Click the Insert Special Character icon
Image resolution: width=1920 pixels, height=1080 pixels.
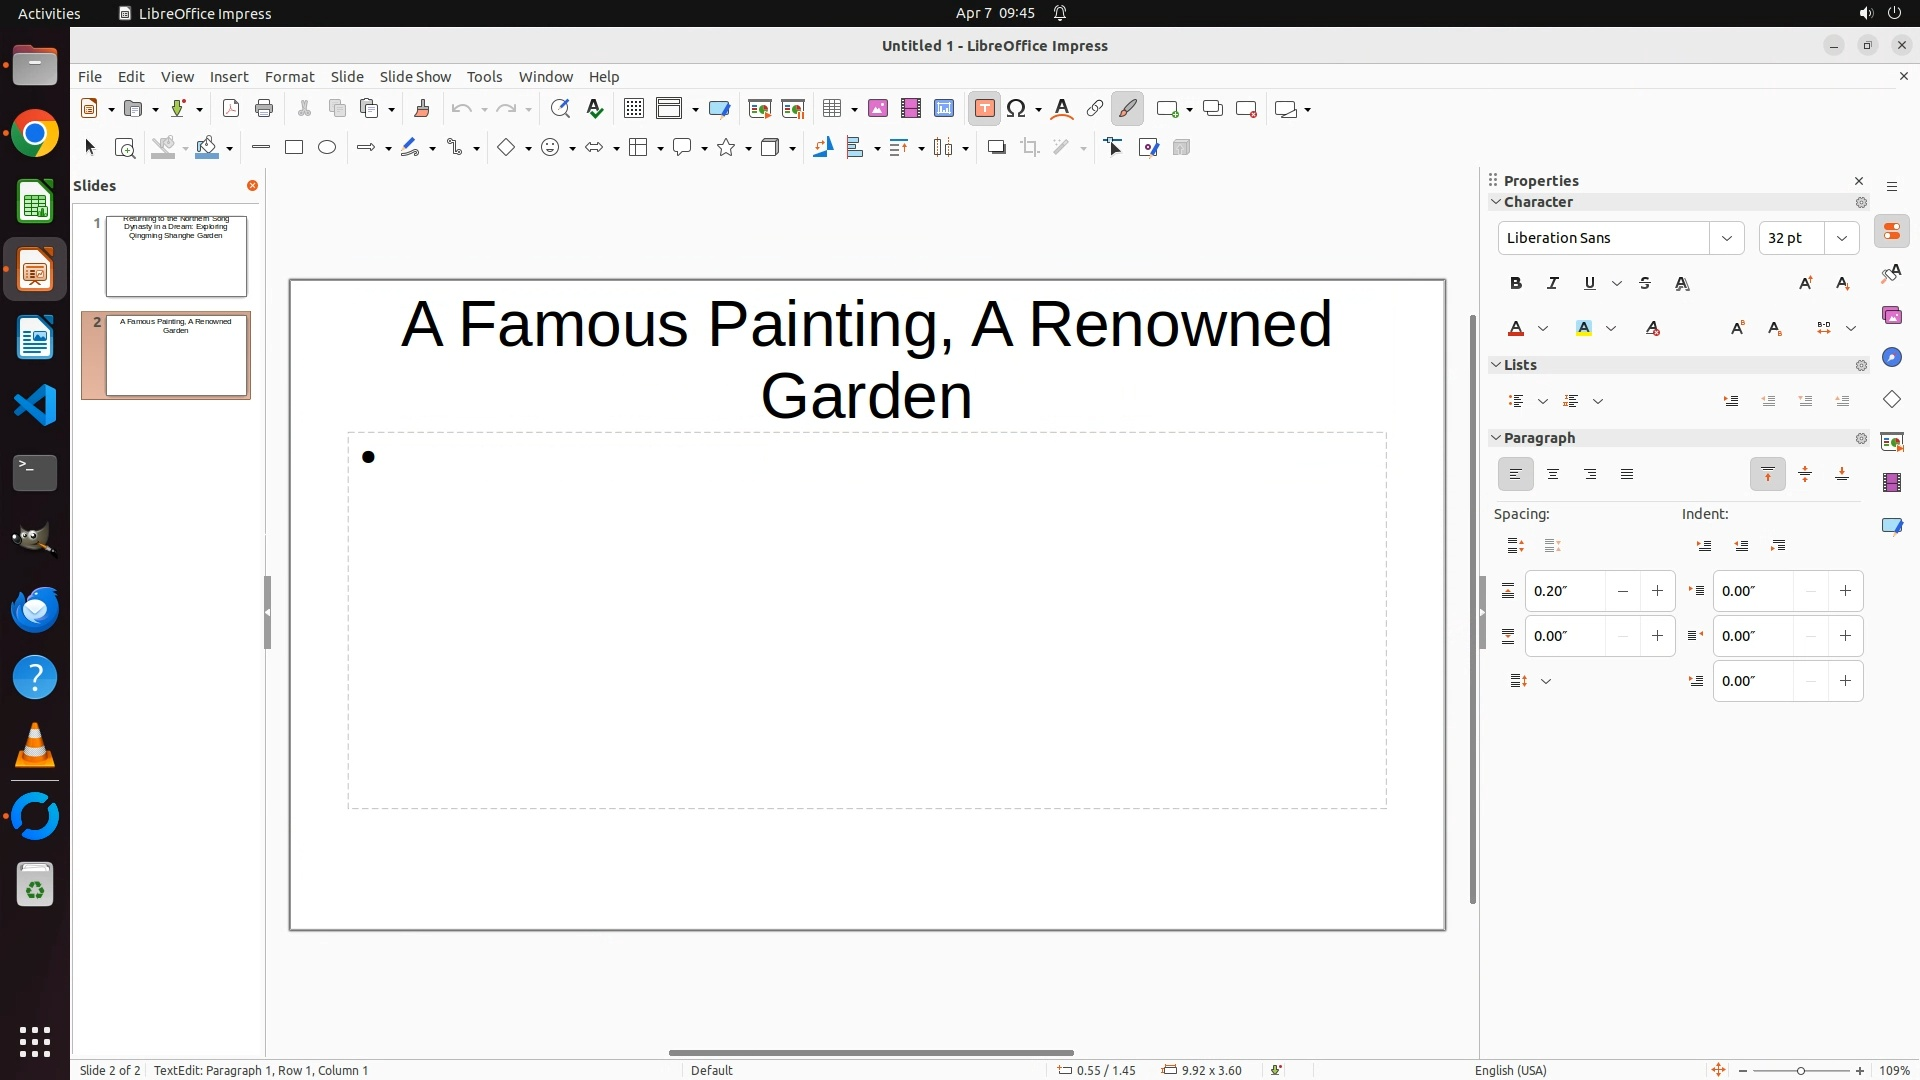(1017, 109)
